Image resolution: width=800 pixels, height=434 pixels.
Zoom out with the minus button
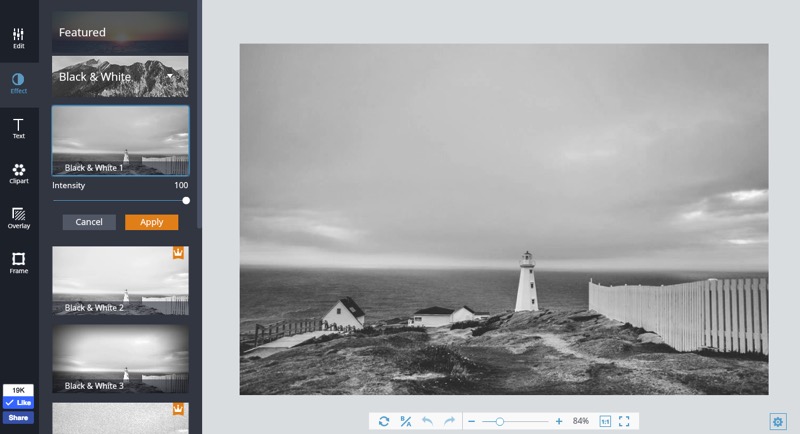click(x=472, y=422)
